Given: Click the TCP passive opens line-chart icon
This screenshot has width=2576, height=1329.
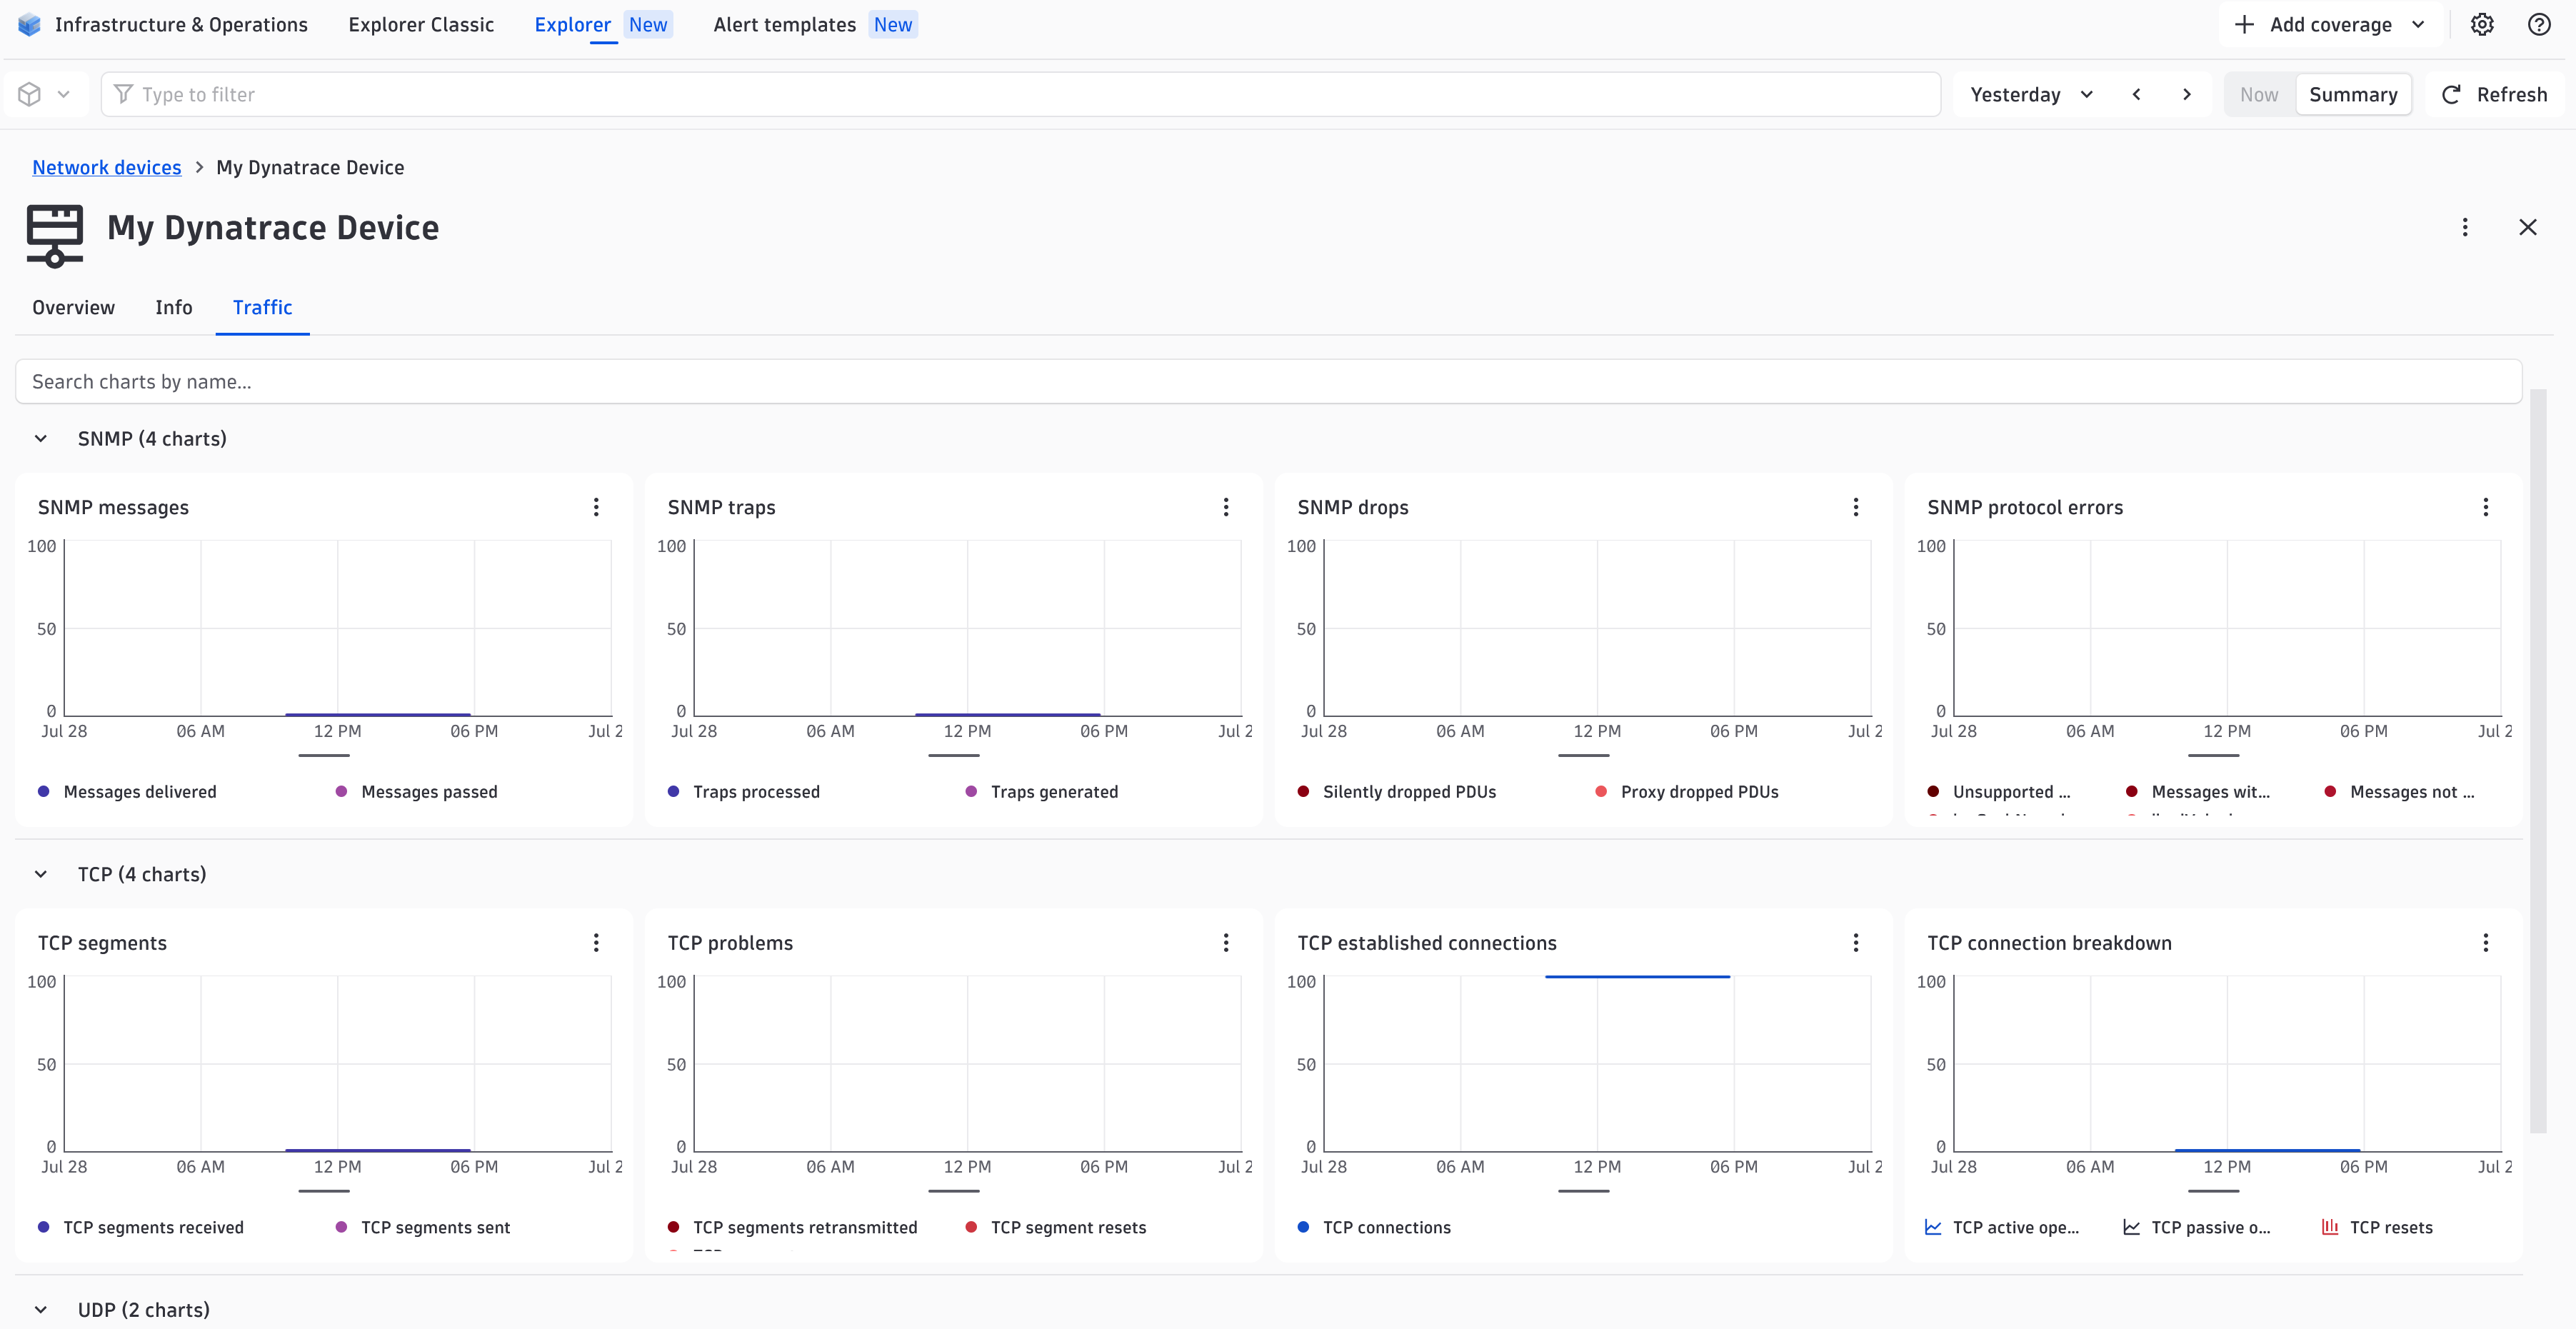Looking at the screenshot, I should [2132, 1227].
